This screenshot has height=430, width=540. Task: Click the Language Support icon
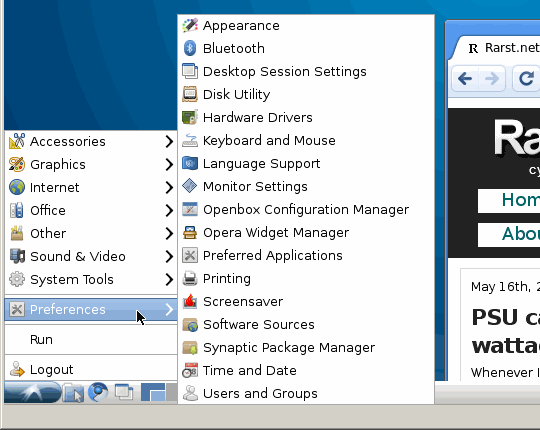click(190, 163)
